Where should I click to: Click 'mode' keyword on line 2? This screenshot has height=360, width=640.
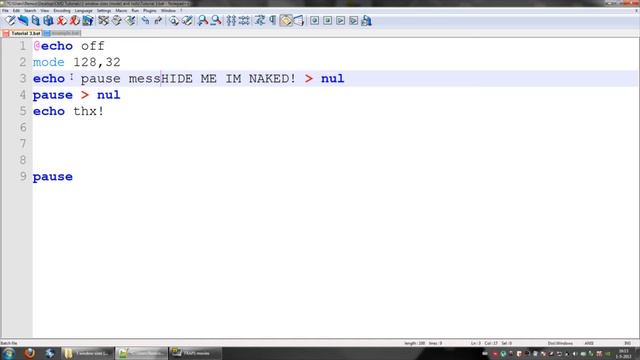point(49,62)
